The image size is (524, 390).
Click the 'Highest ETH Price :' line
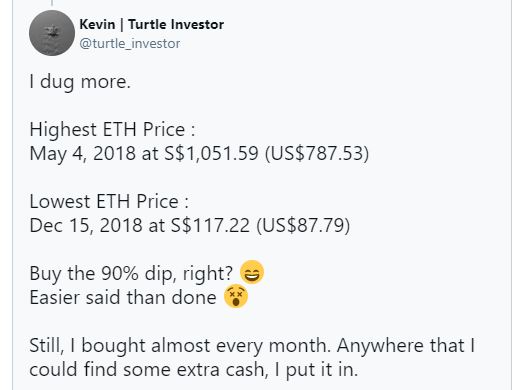[112, 129]
